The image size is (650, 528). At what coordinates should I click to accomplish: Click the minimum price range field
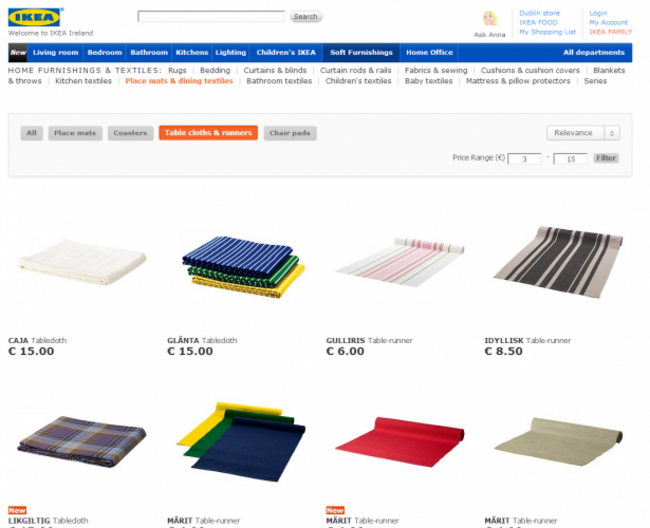pyautogui.click(x=524, y=159)
